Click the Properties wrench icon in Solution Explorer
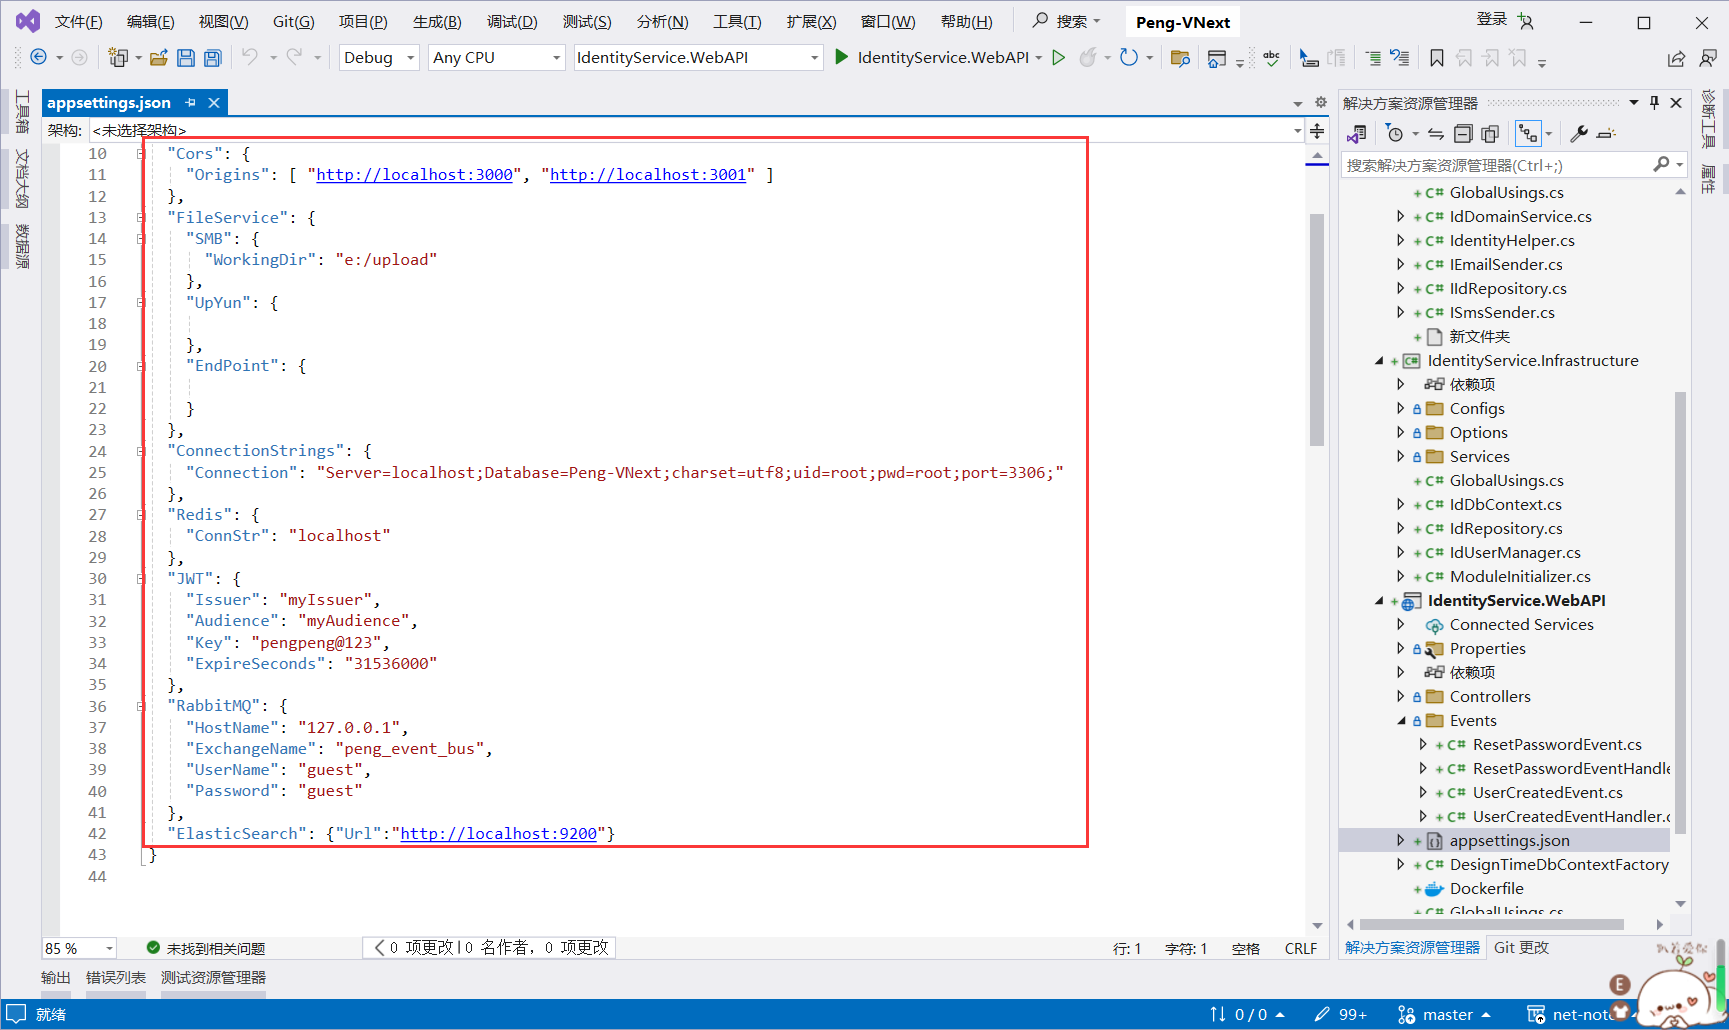Viewport: 1729px width, 1030px height. pyautogui.click(x=1579, y=134)
